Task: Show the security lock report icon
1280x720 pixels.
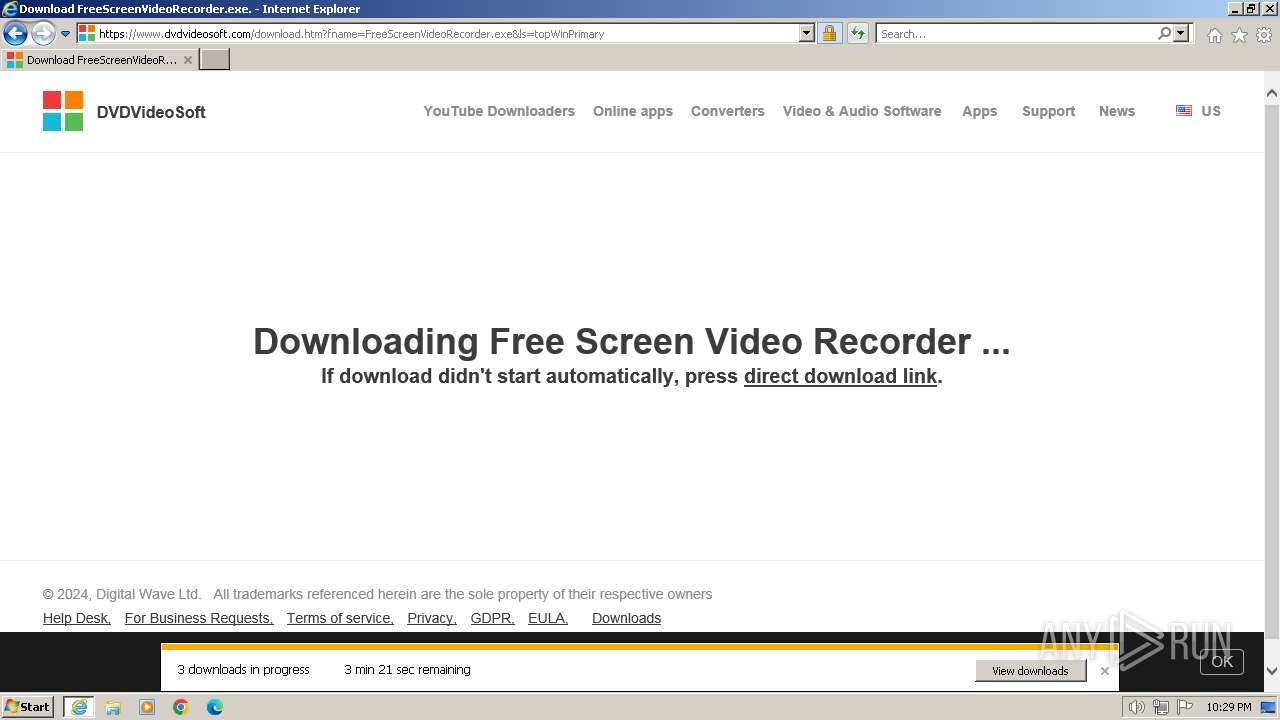Action: 829,33
